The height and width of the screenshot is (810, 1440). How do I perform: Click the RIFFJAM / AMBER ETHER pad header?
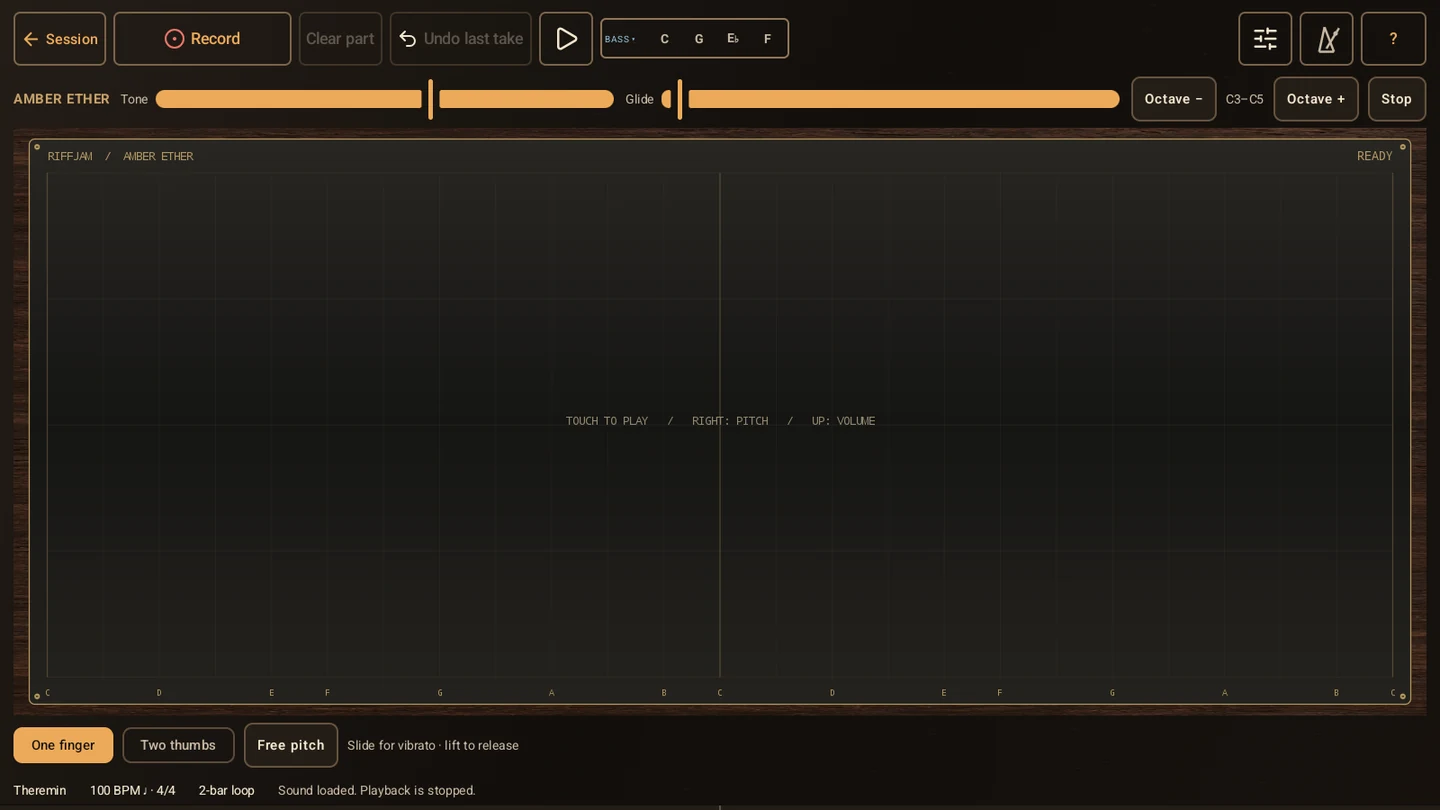[x=121, y=156]
